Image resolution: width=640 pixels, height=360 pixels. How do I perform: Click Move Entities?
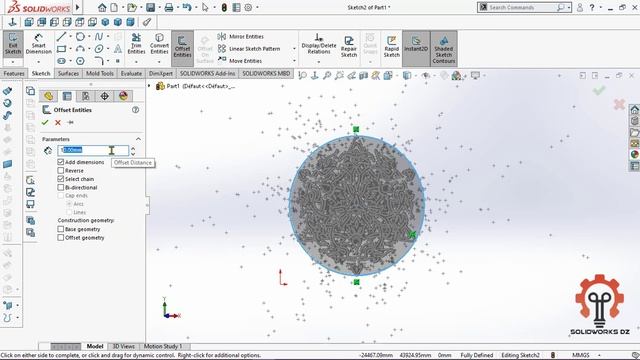[x=240, y=60]
